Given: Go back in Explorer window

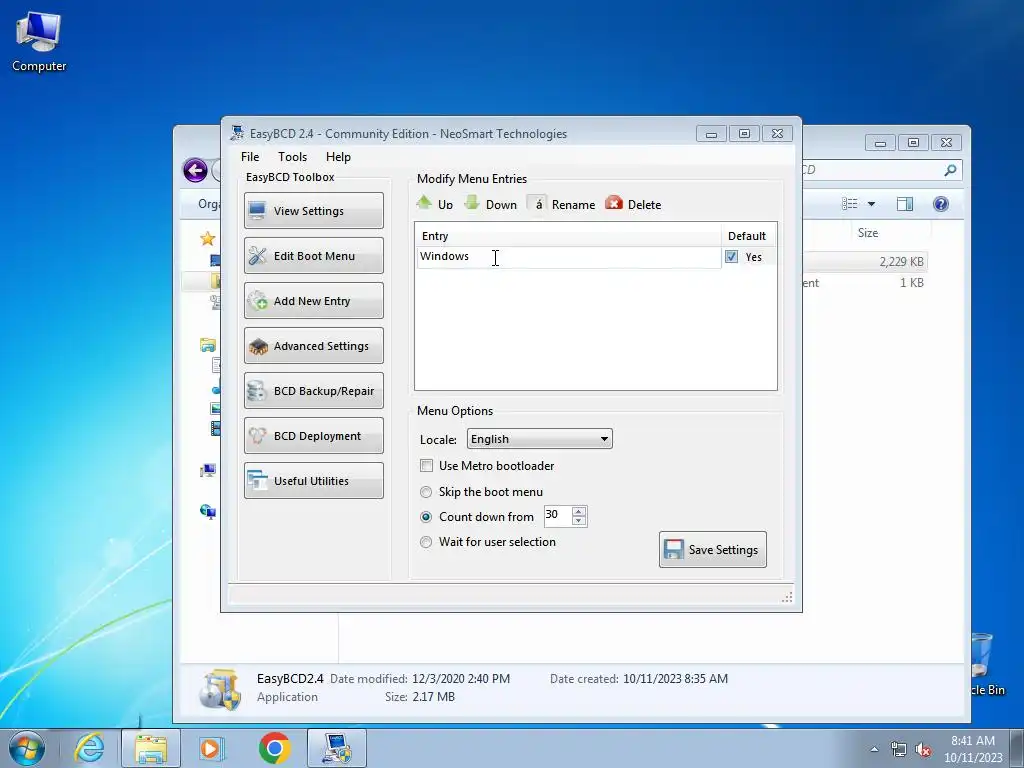Looking at the screenshot, I should pos(195,170).
